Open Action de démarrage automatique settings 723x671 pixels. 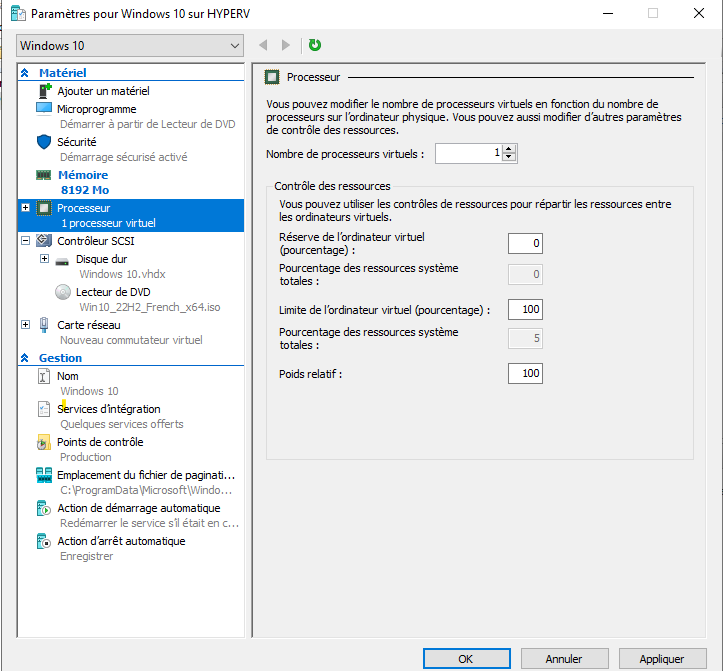pyautogui.click(x=138, y=508)
